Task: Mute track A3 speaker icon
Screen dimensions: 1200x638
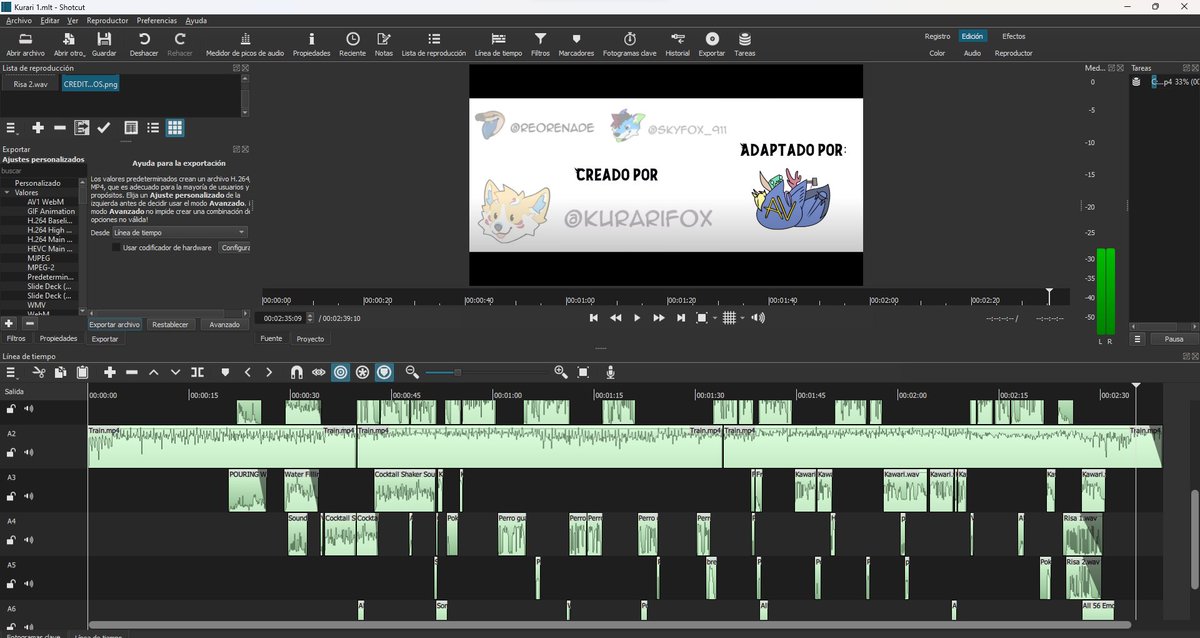Action: point(29,496)
